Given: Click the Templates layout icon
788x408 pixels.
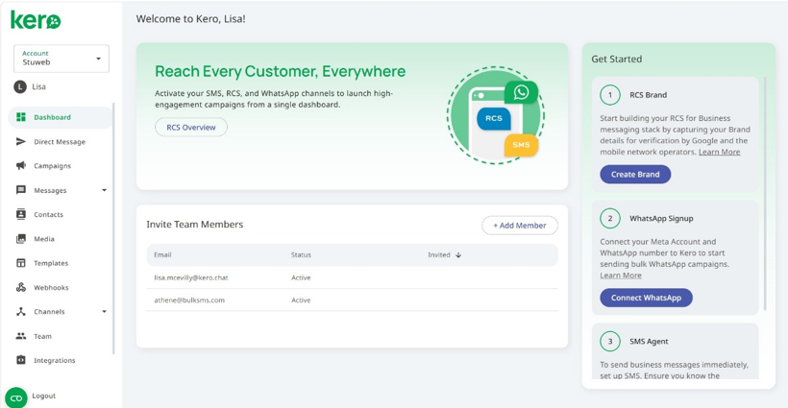Looking at the screenshot, I should 21,263.
